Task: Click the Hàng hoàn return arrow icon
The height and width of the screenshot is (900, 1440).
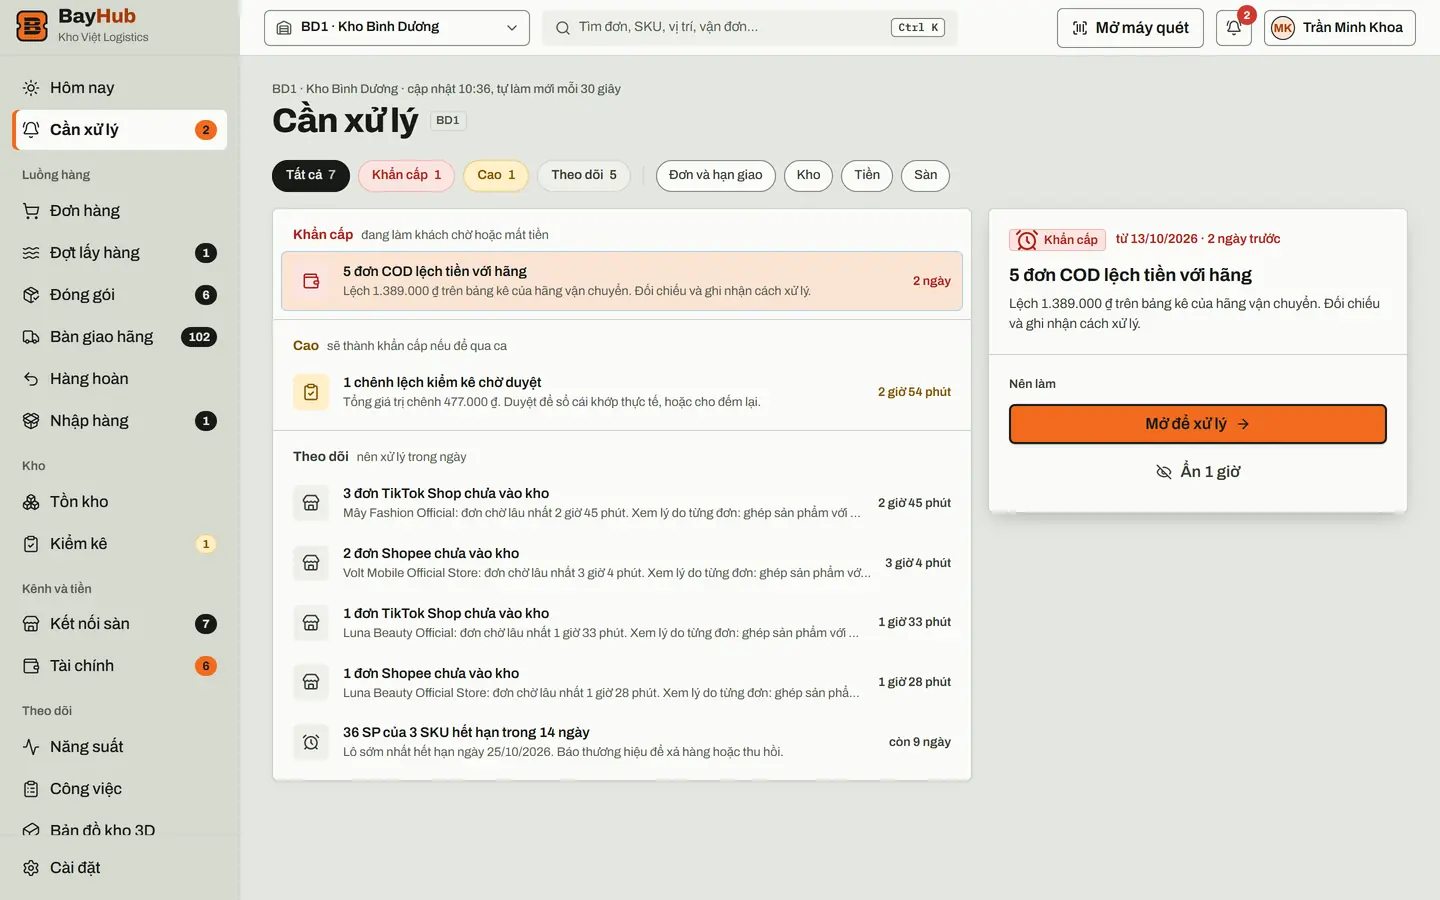Action: click(x=31, y=379)
